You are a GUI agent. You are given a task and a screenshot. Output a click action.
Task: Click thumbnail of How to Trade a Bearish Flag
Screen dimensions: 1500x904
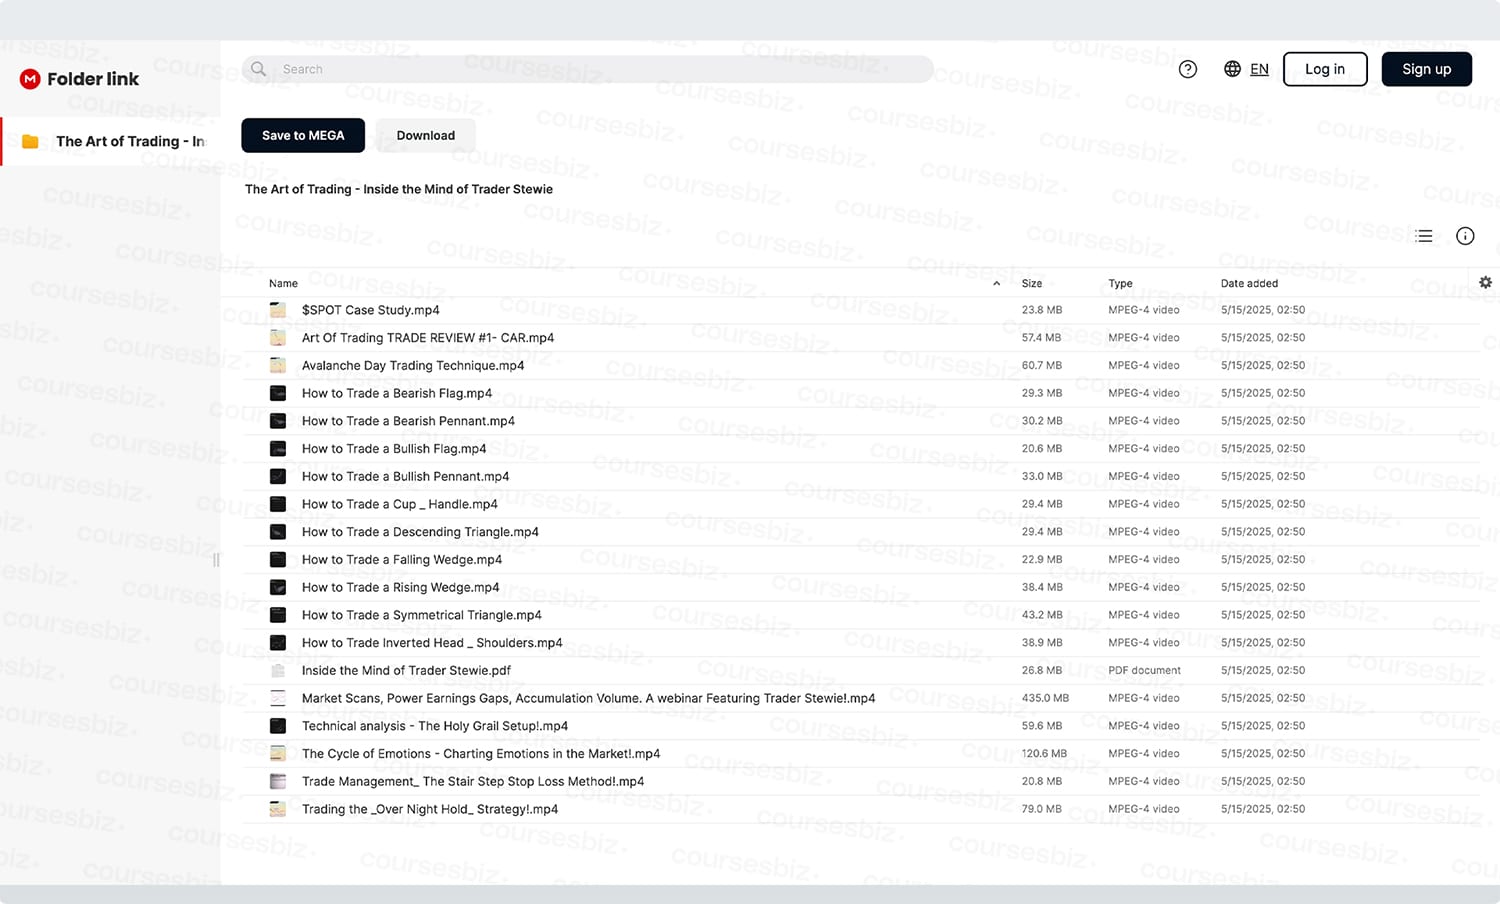[278, 393]
